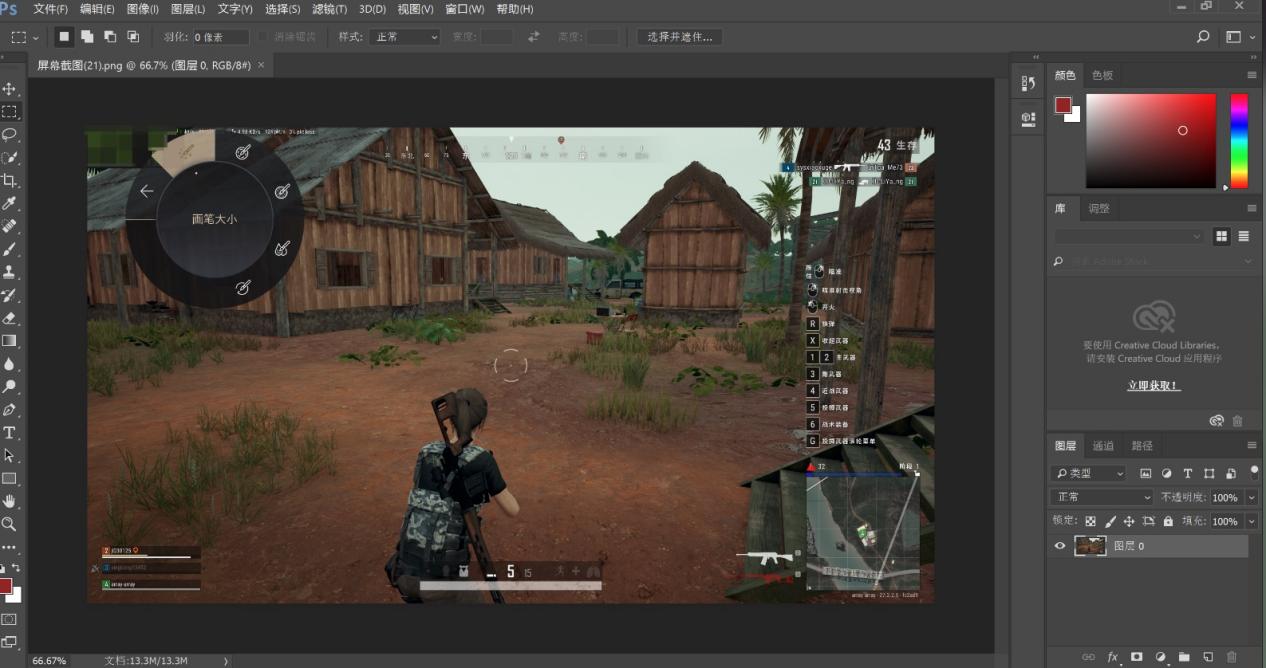Open the 滤镜 menu
Image resolution: width=1266 pixels, height=668 pixels.
pyautogui.click(x=330, y=9)
